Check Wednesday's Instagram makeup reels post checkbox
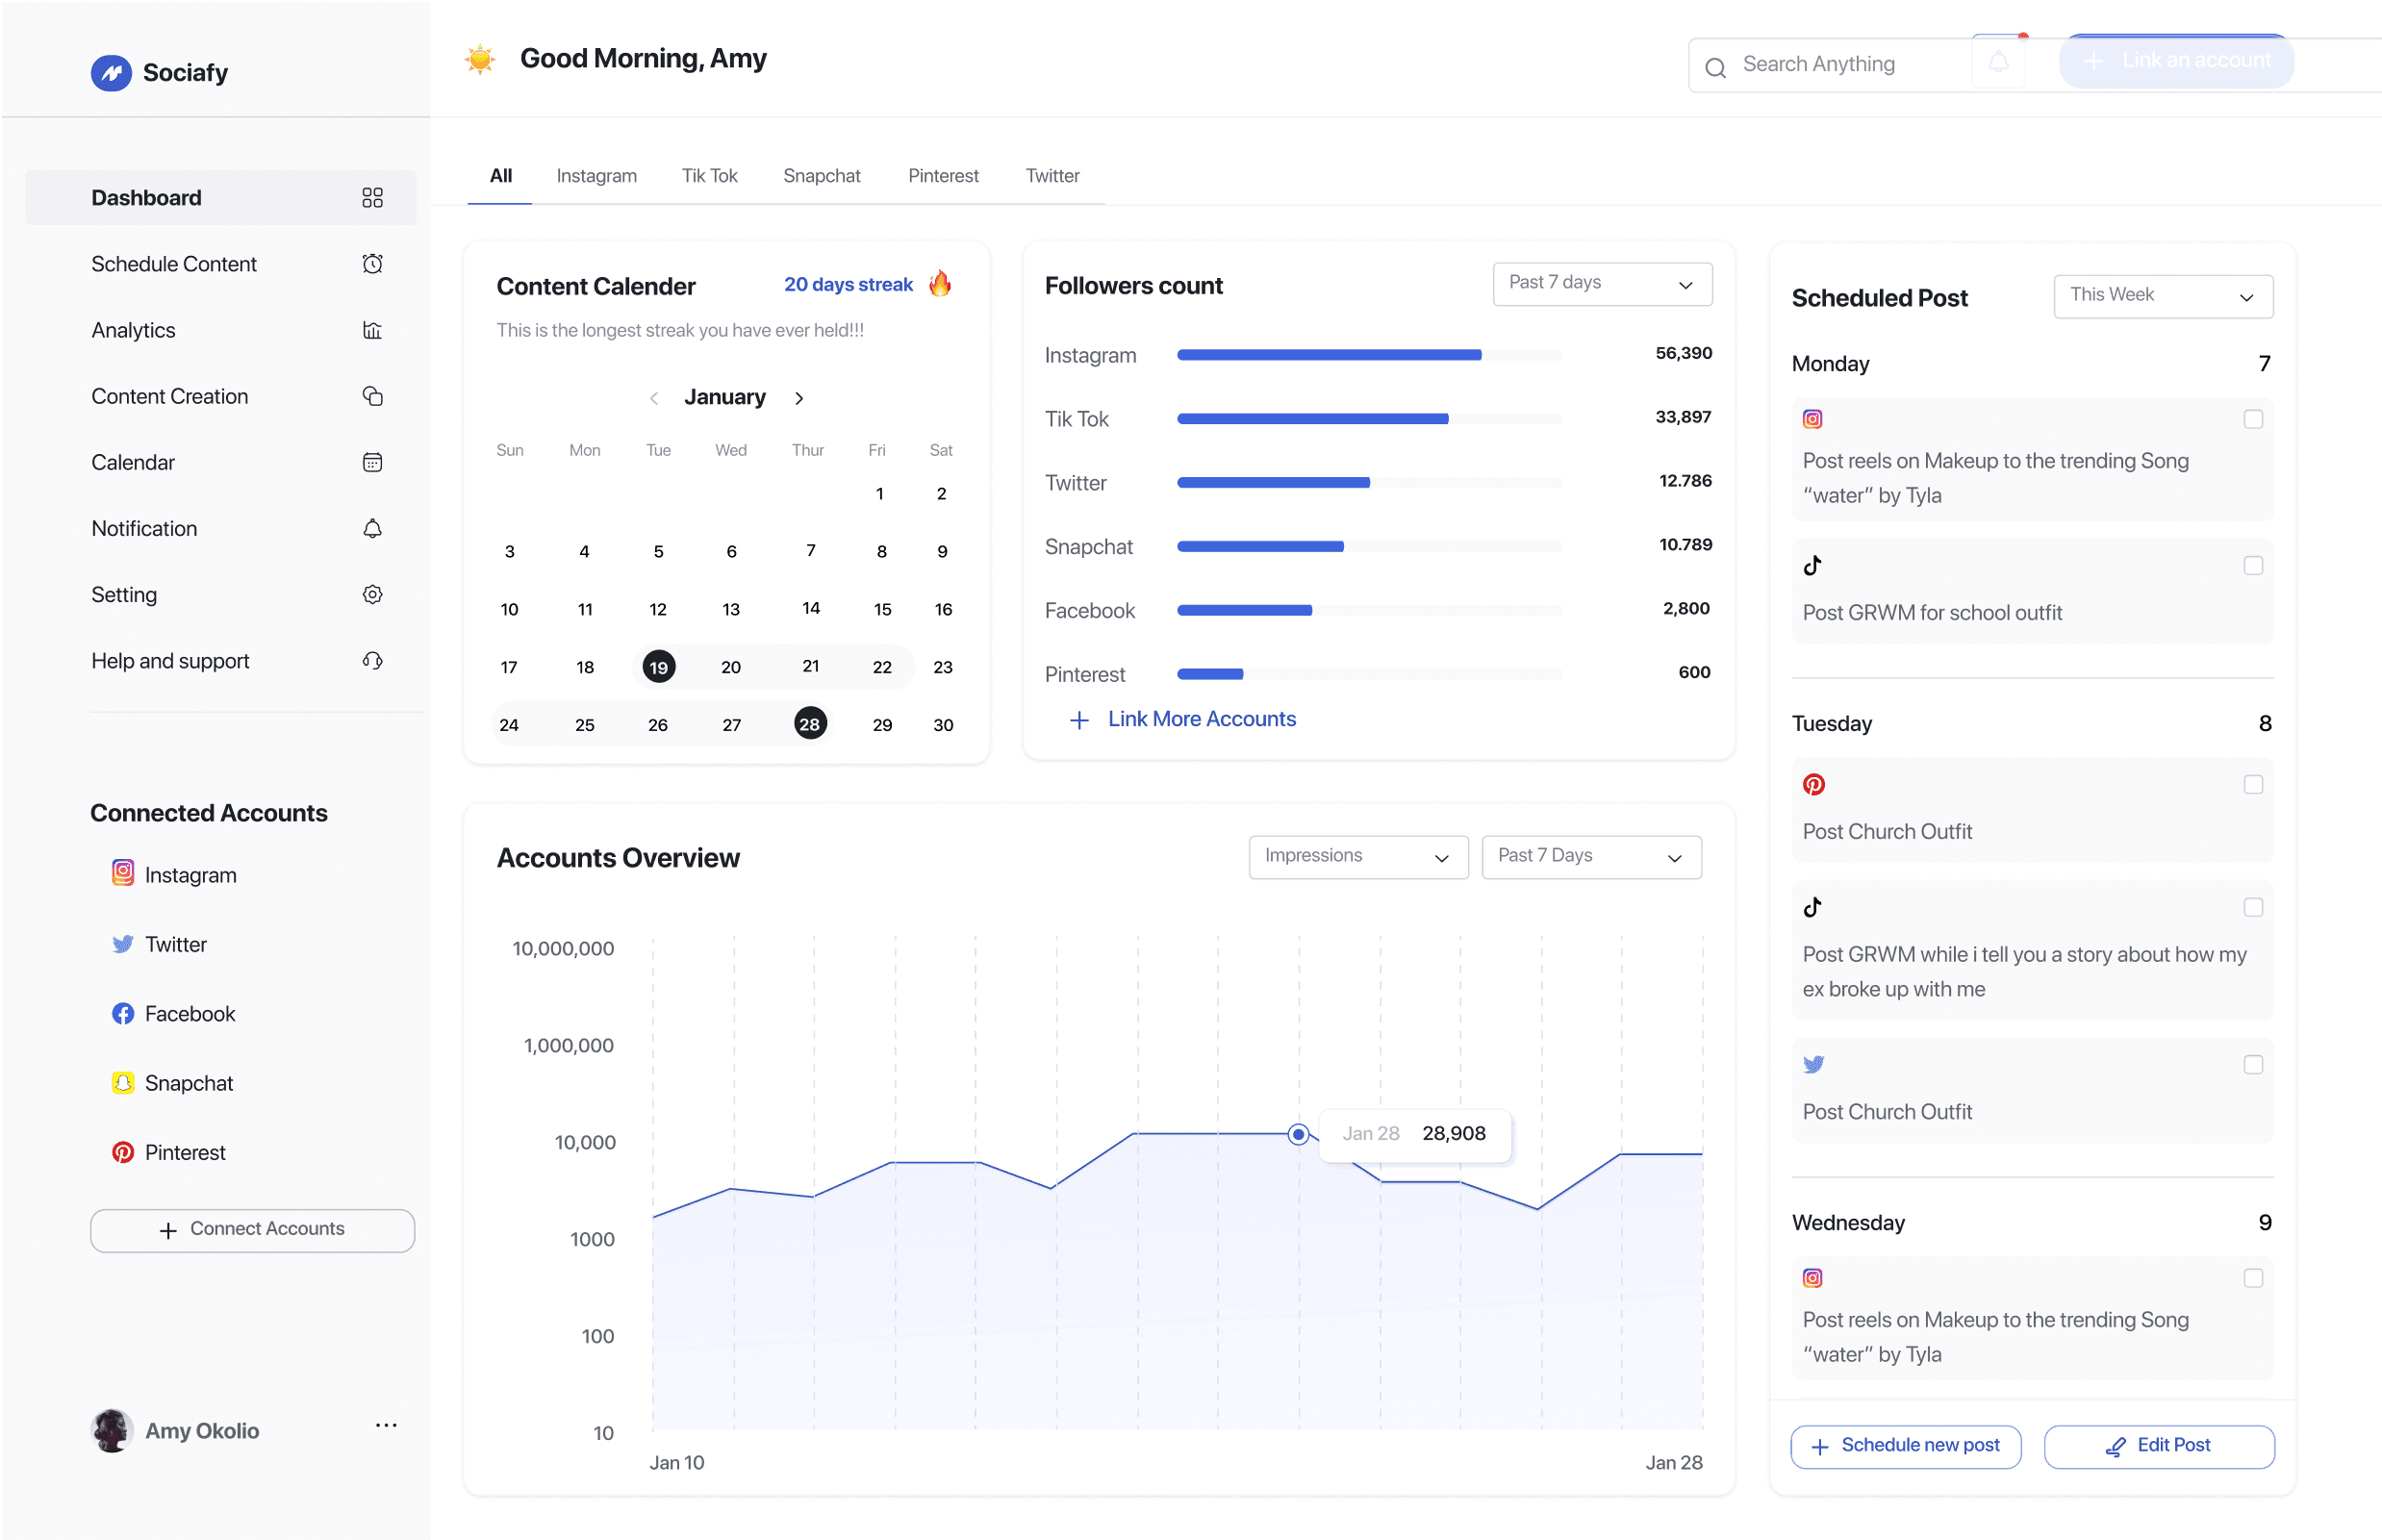Image resolution: width=2382 pixels, height=1540 pixels. tap(2252, 1278)
